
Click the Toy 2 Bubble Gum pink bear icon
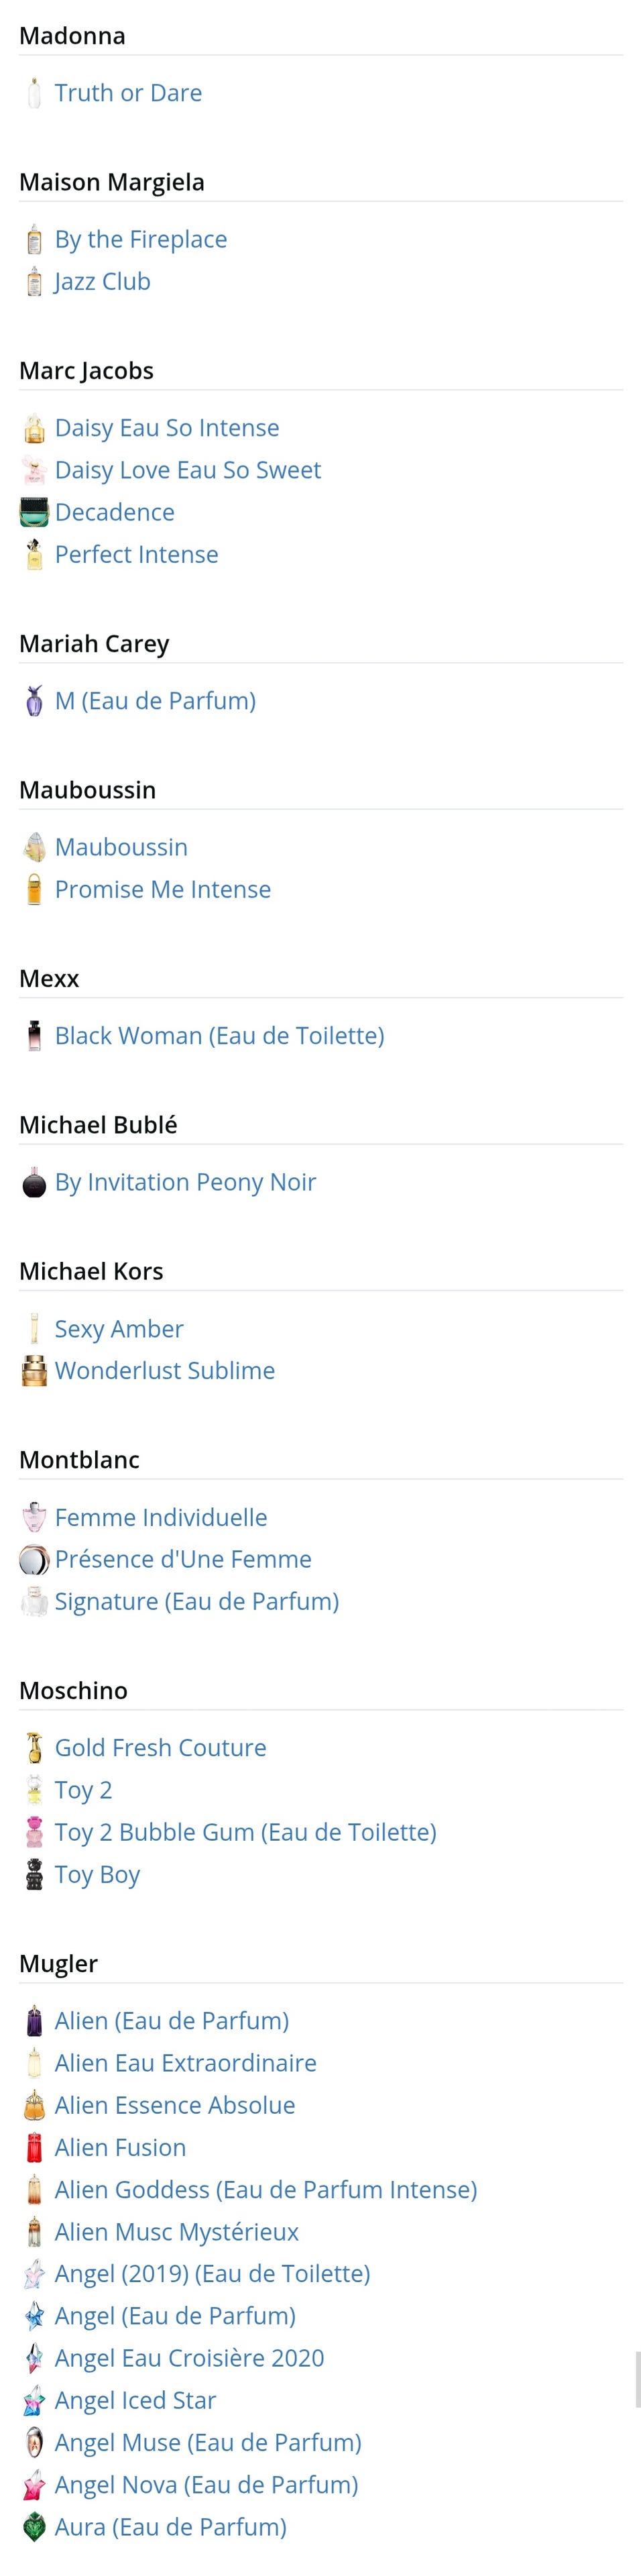click(34, 1832)
